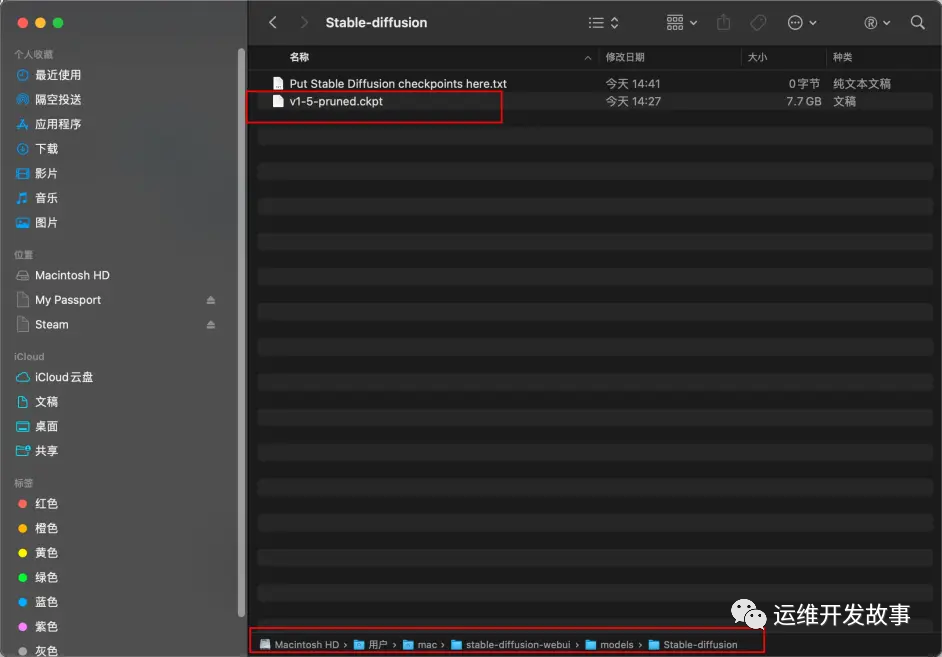Screen dimensions: 942x657
Task: Click the green zoom window button
Action: pyautogui.click(x=58, y=23)
